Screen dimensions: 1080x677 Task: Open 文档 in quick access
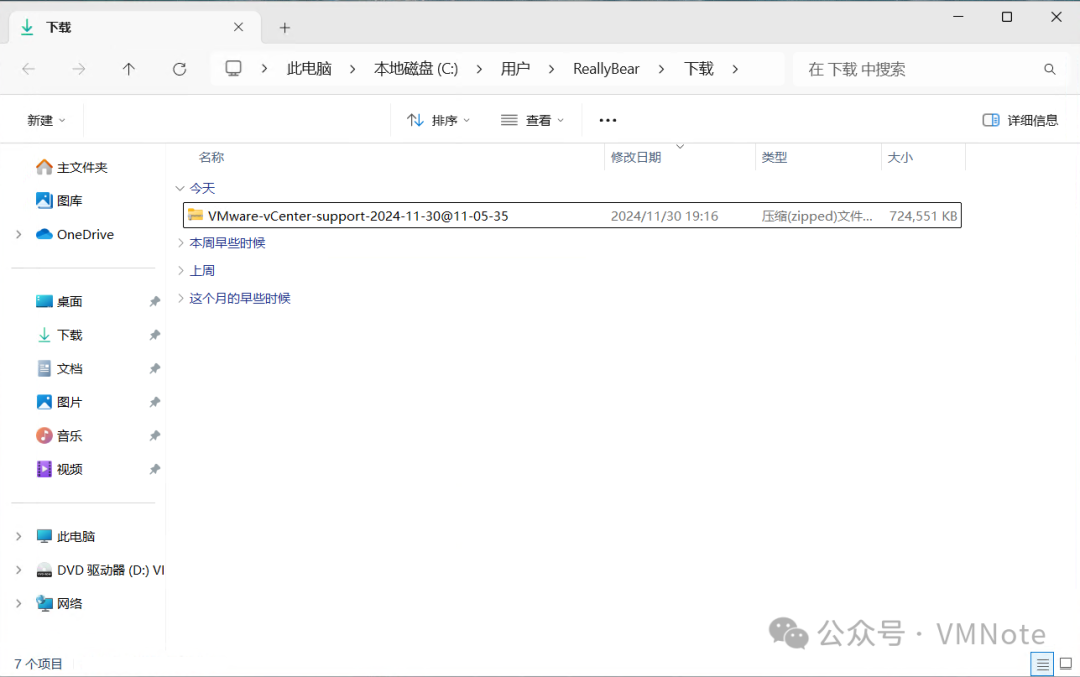tap(59, 368)
